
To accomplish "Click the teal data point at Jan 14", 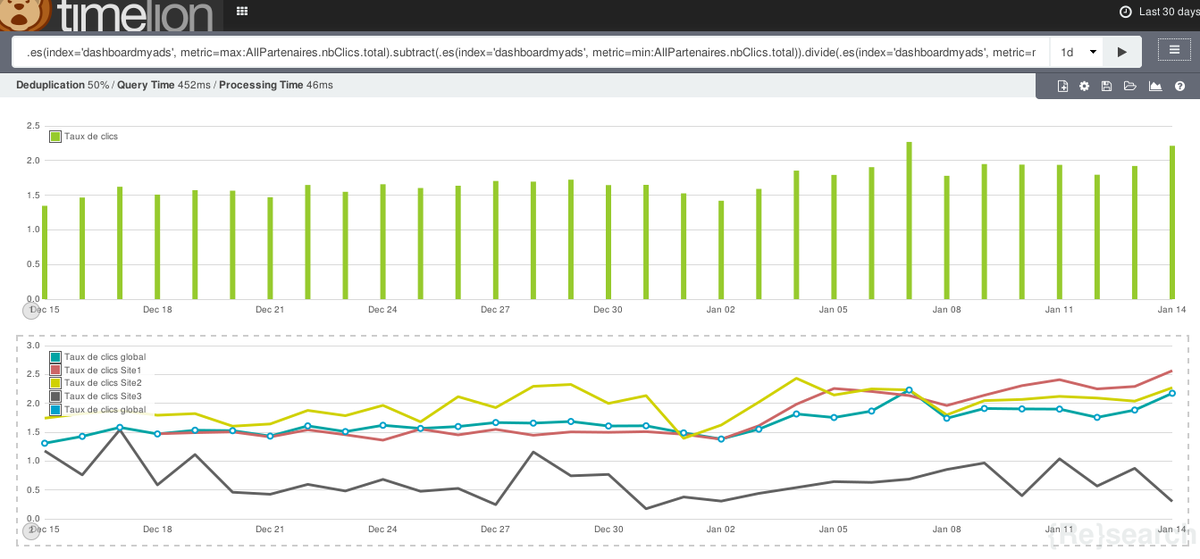I will 1171,393.
